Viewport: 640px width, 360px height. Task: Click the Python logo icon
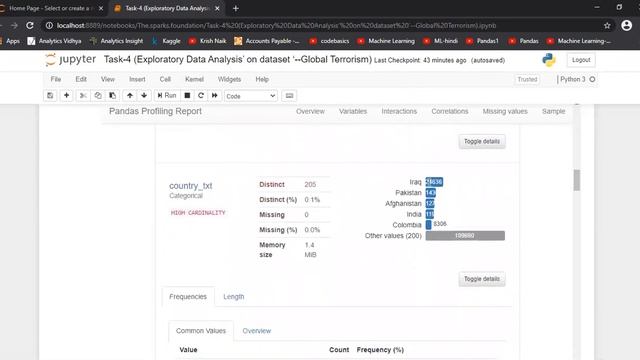549,60
